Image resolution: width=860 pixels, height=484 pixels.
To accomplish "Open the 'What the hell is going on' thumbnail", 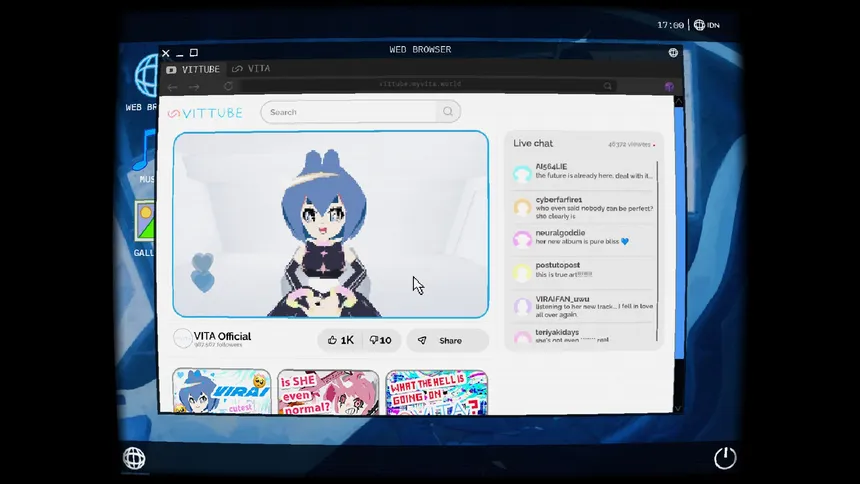I will (x=437, y=392).
